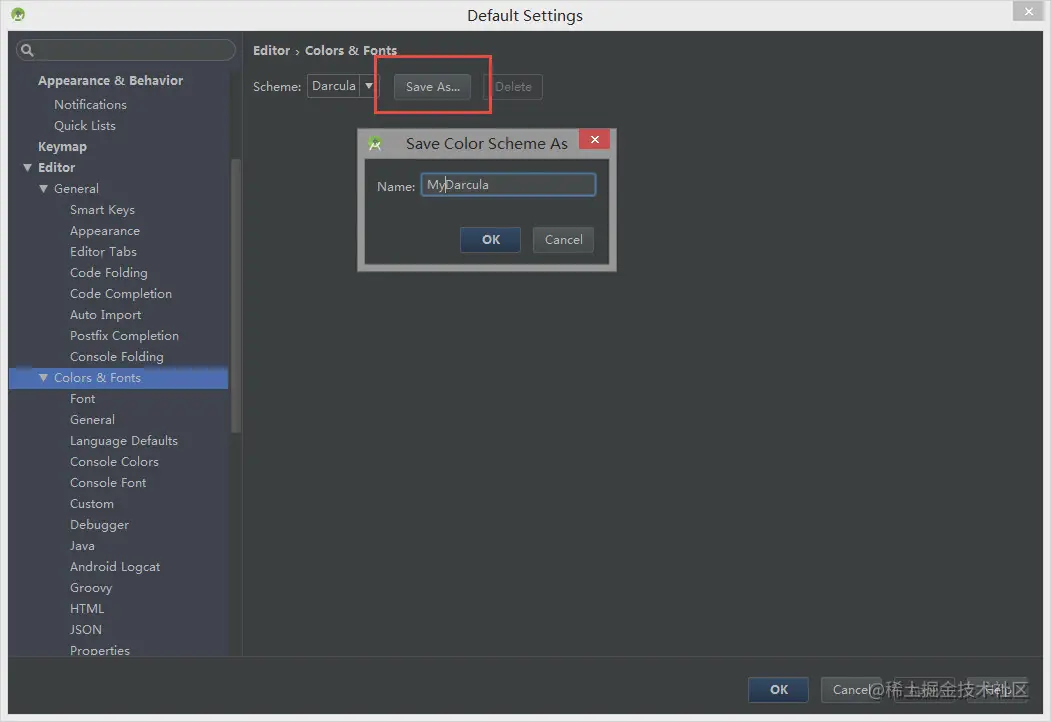Open Postfix Completion settings

click(125, 336)
